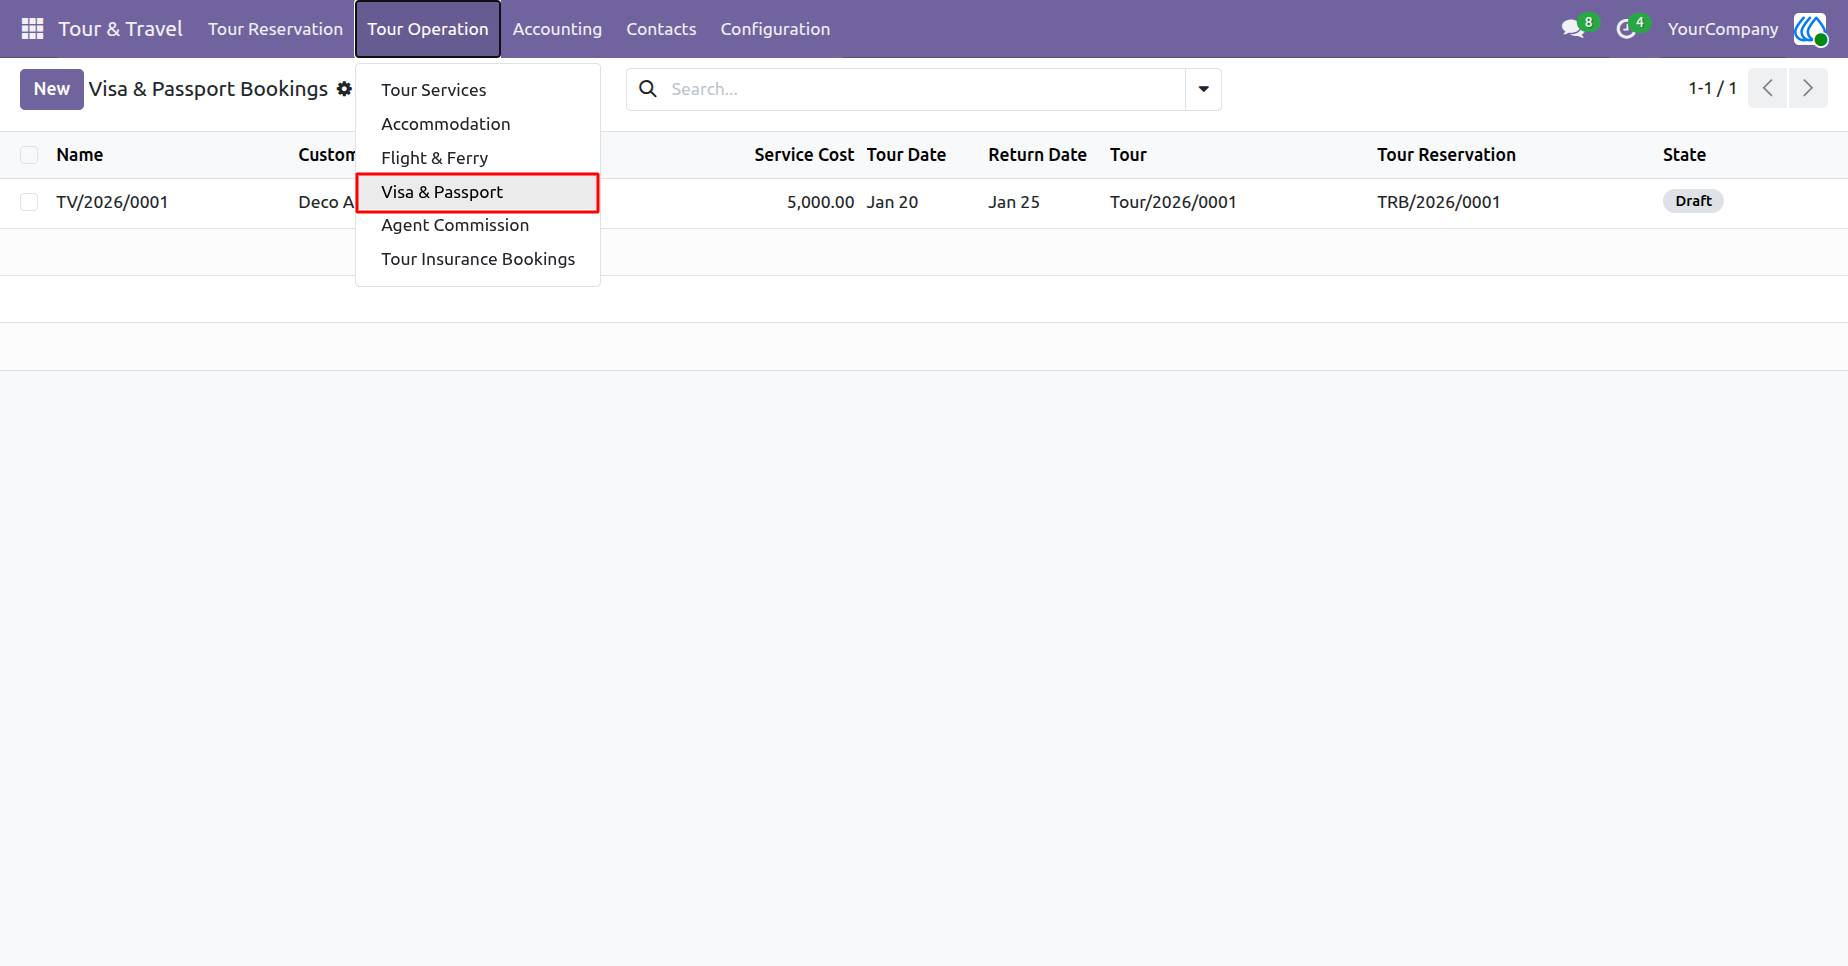
Task: Click the Tour/2026/0001 cell
Action: click(x=1173, y=202)
